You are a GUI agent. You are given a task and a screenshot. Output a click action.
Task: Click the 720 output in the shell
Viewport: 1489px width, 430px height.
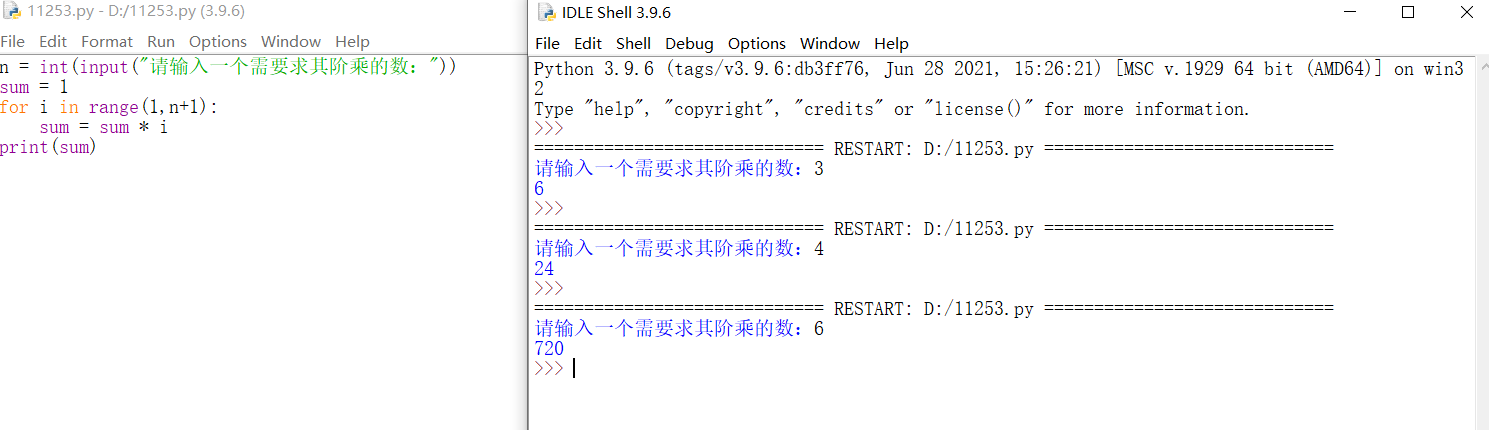click(549, 349)
